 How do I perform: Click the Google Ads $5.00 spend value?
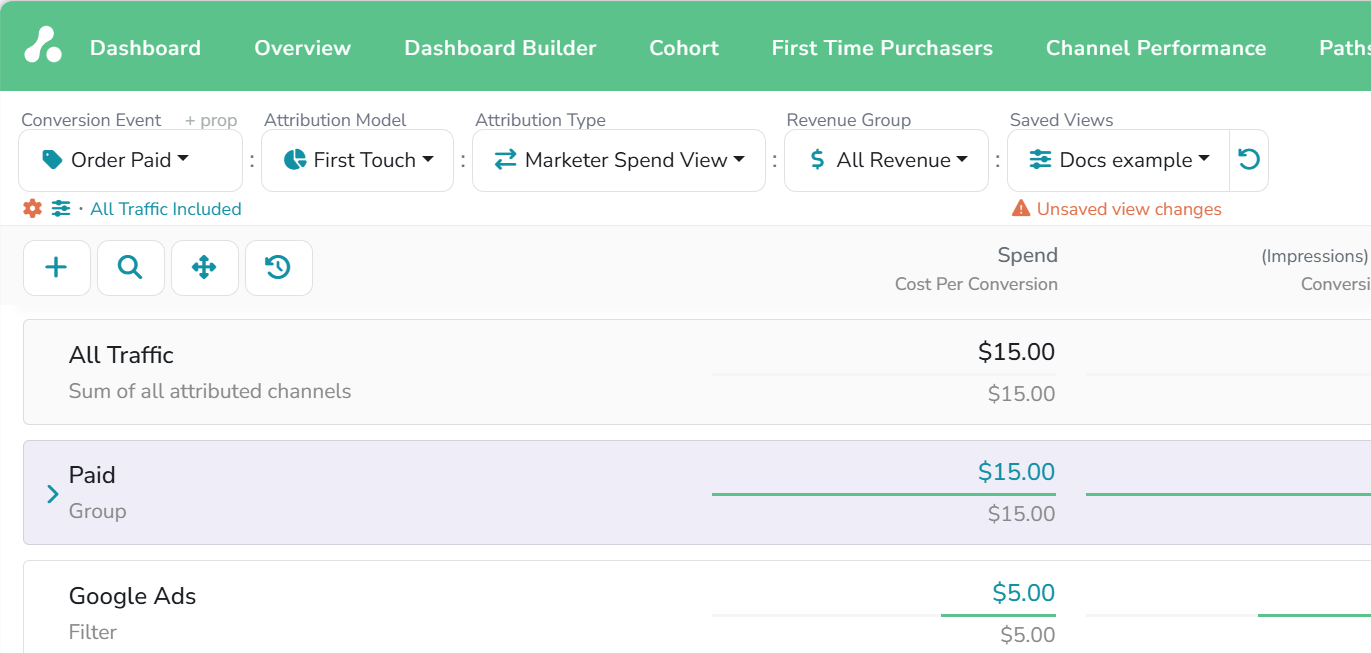tap(1024, 593)
